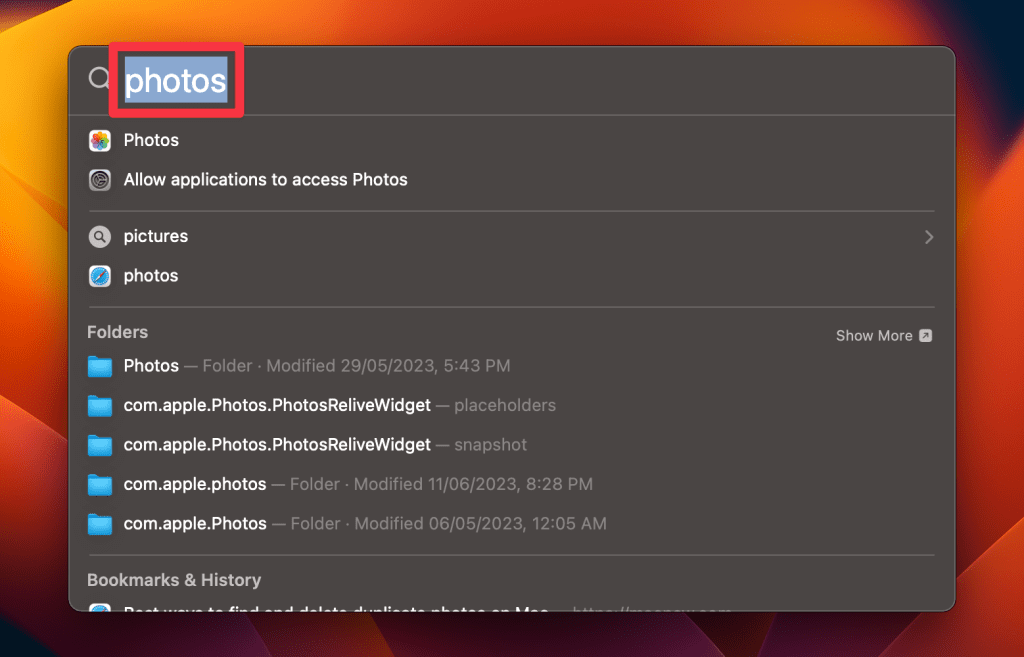Click 'Bookmarks & History' section header

[x=174, y=580]
